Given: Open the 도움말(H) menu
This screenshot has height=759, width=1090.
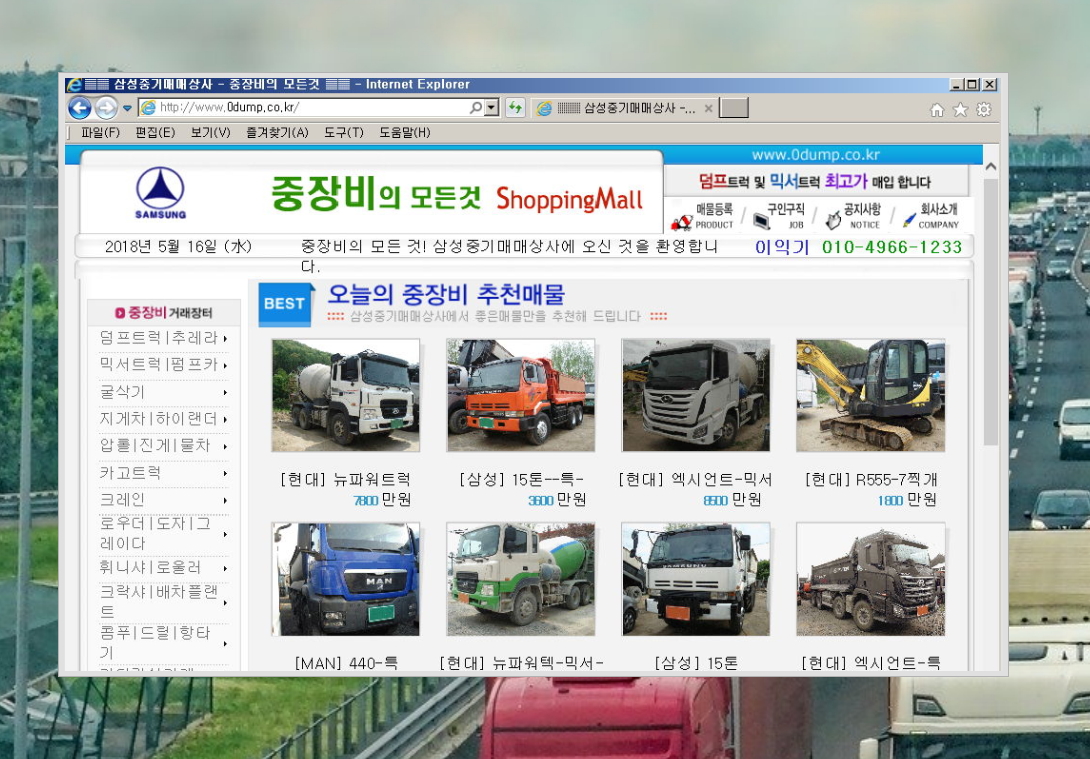Looking at the screenshot, I should [x=405, y=132].
